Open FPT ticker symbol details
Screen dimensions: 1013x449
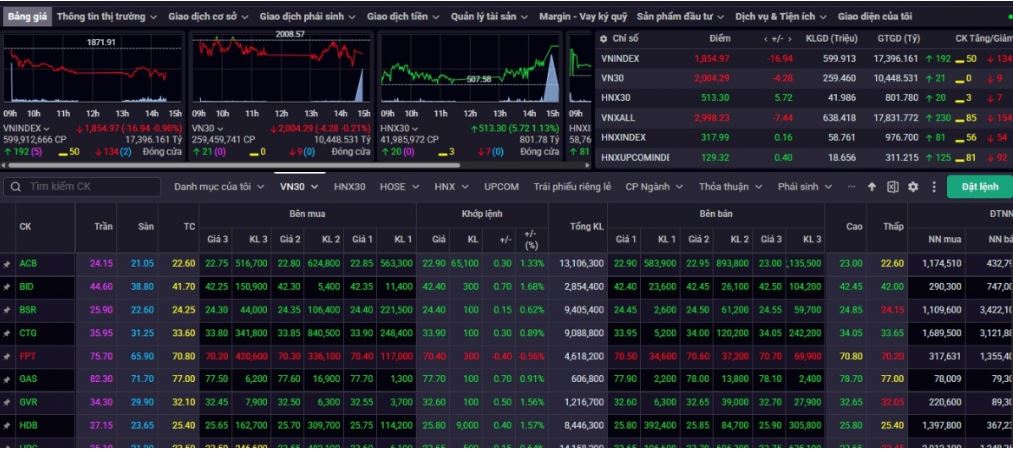tap(28, 356)
